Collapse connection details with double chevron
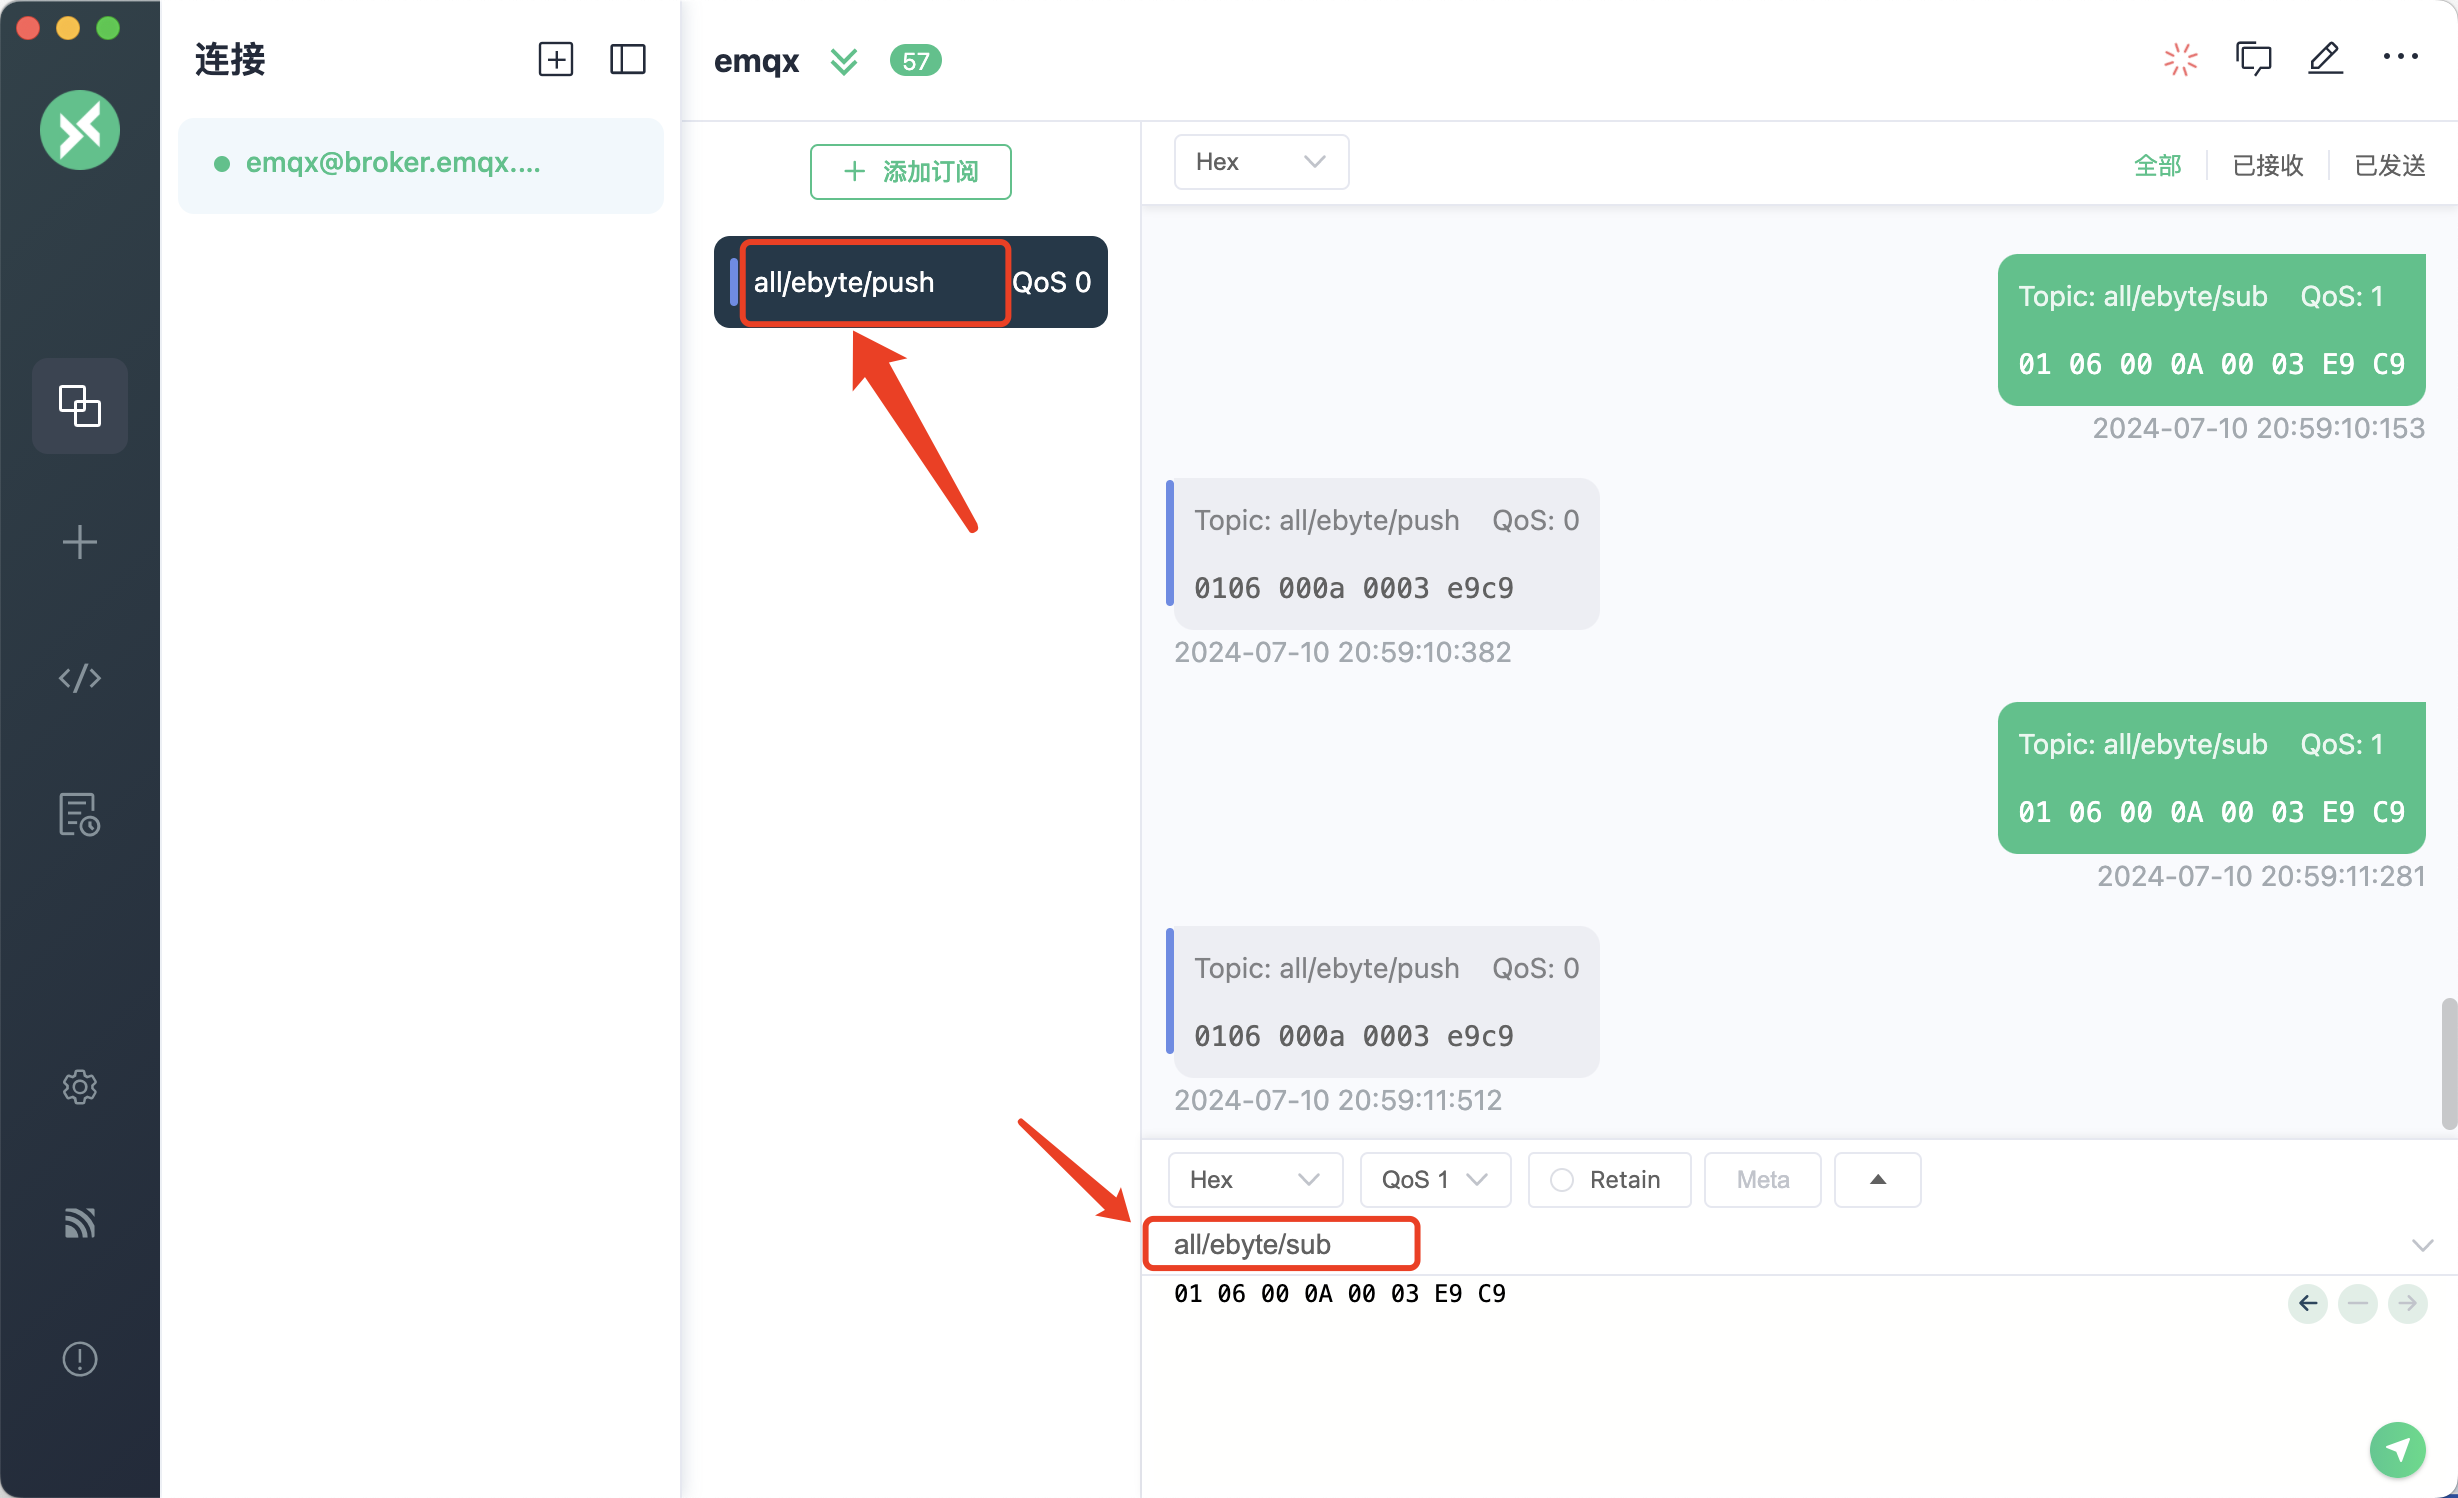The width and height of the screenshot is (2458, 1498). tap(843, 61)
